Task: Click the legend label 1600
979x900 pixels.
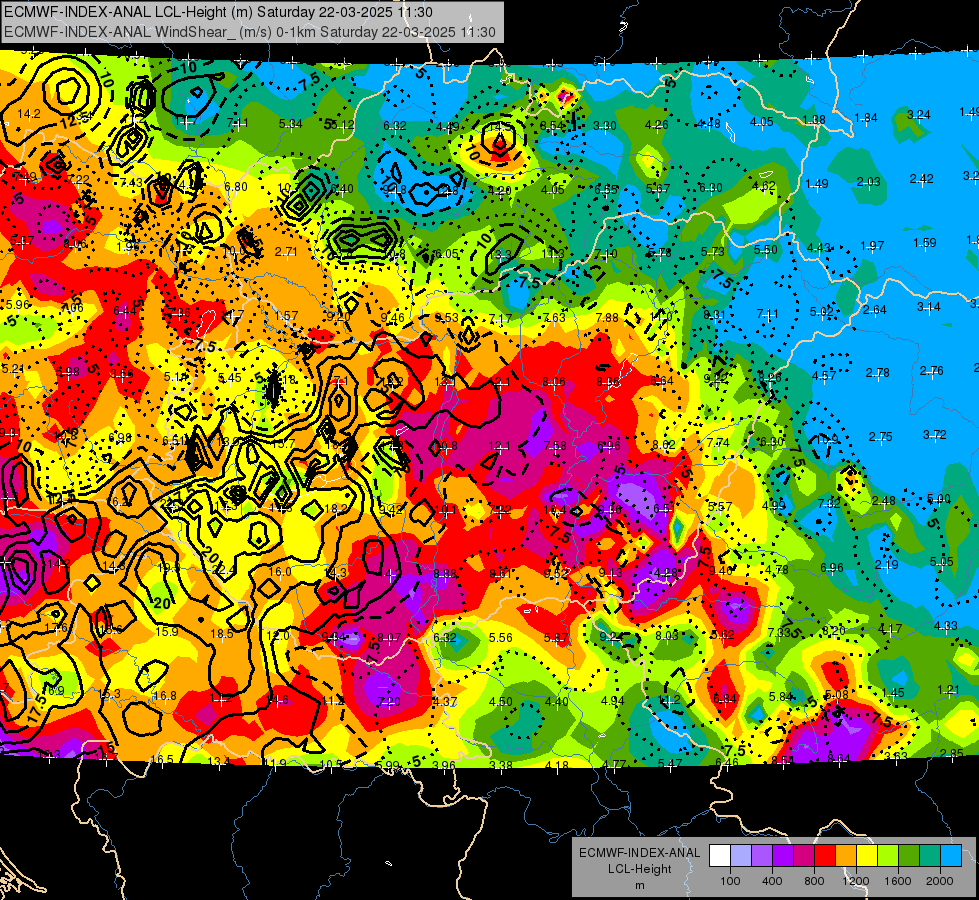Action: 897,881
